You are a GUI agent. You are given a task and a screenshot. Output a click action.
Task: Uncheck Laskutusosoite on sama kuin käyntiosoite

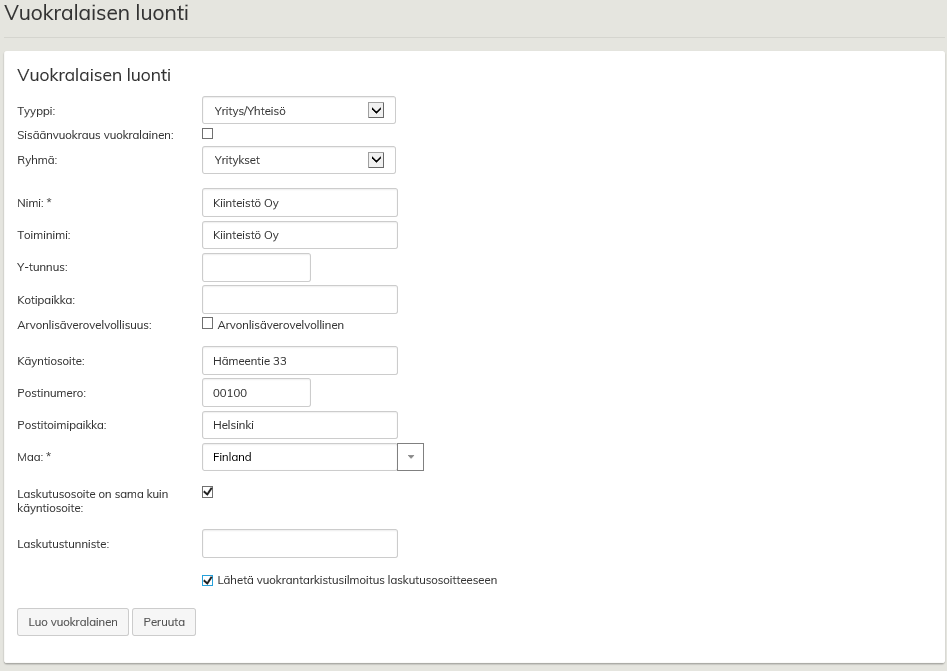[x=208, y=492]
